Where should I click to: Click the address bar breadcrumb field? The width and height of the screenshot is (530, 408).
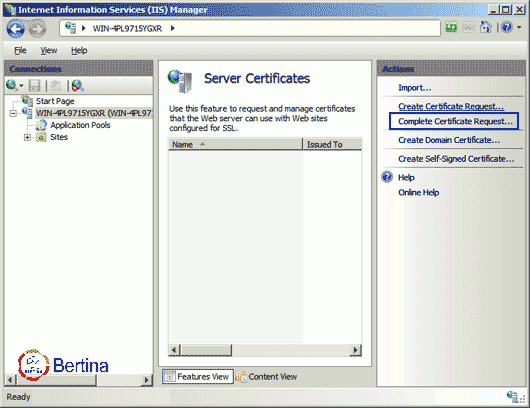tap(250, 28)
